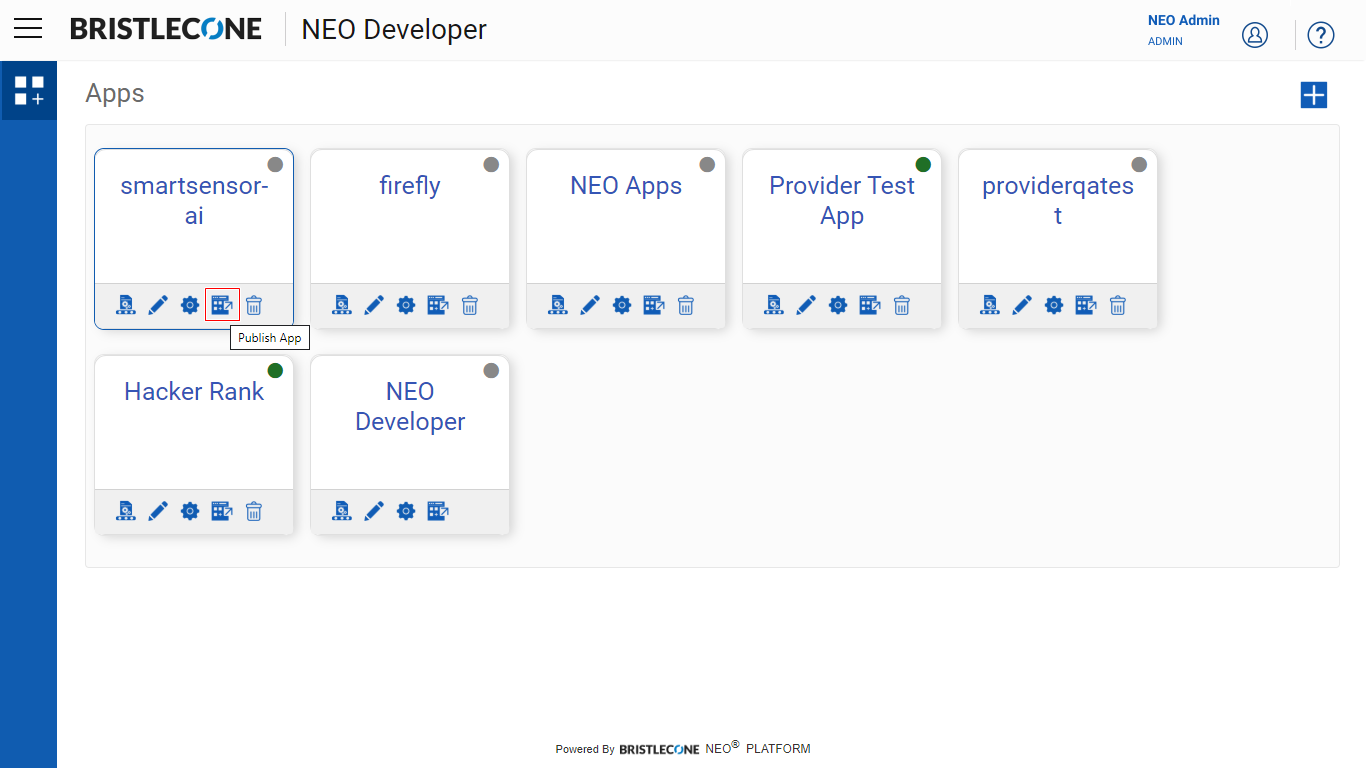Screen dimensions: 1366x768
Task: Open the firefly app title
Action: pos(410,185)
